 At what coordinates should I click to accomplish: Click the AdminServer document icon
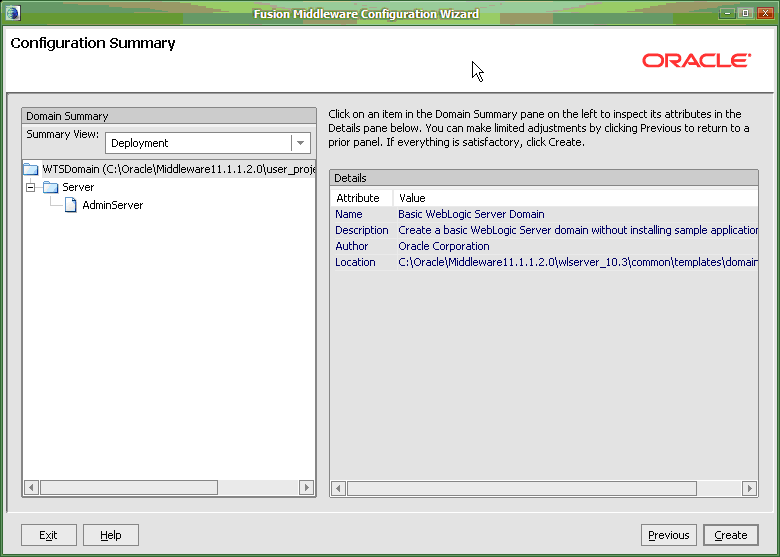pos(71,205)
